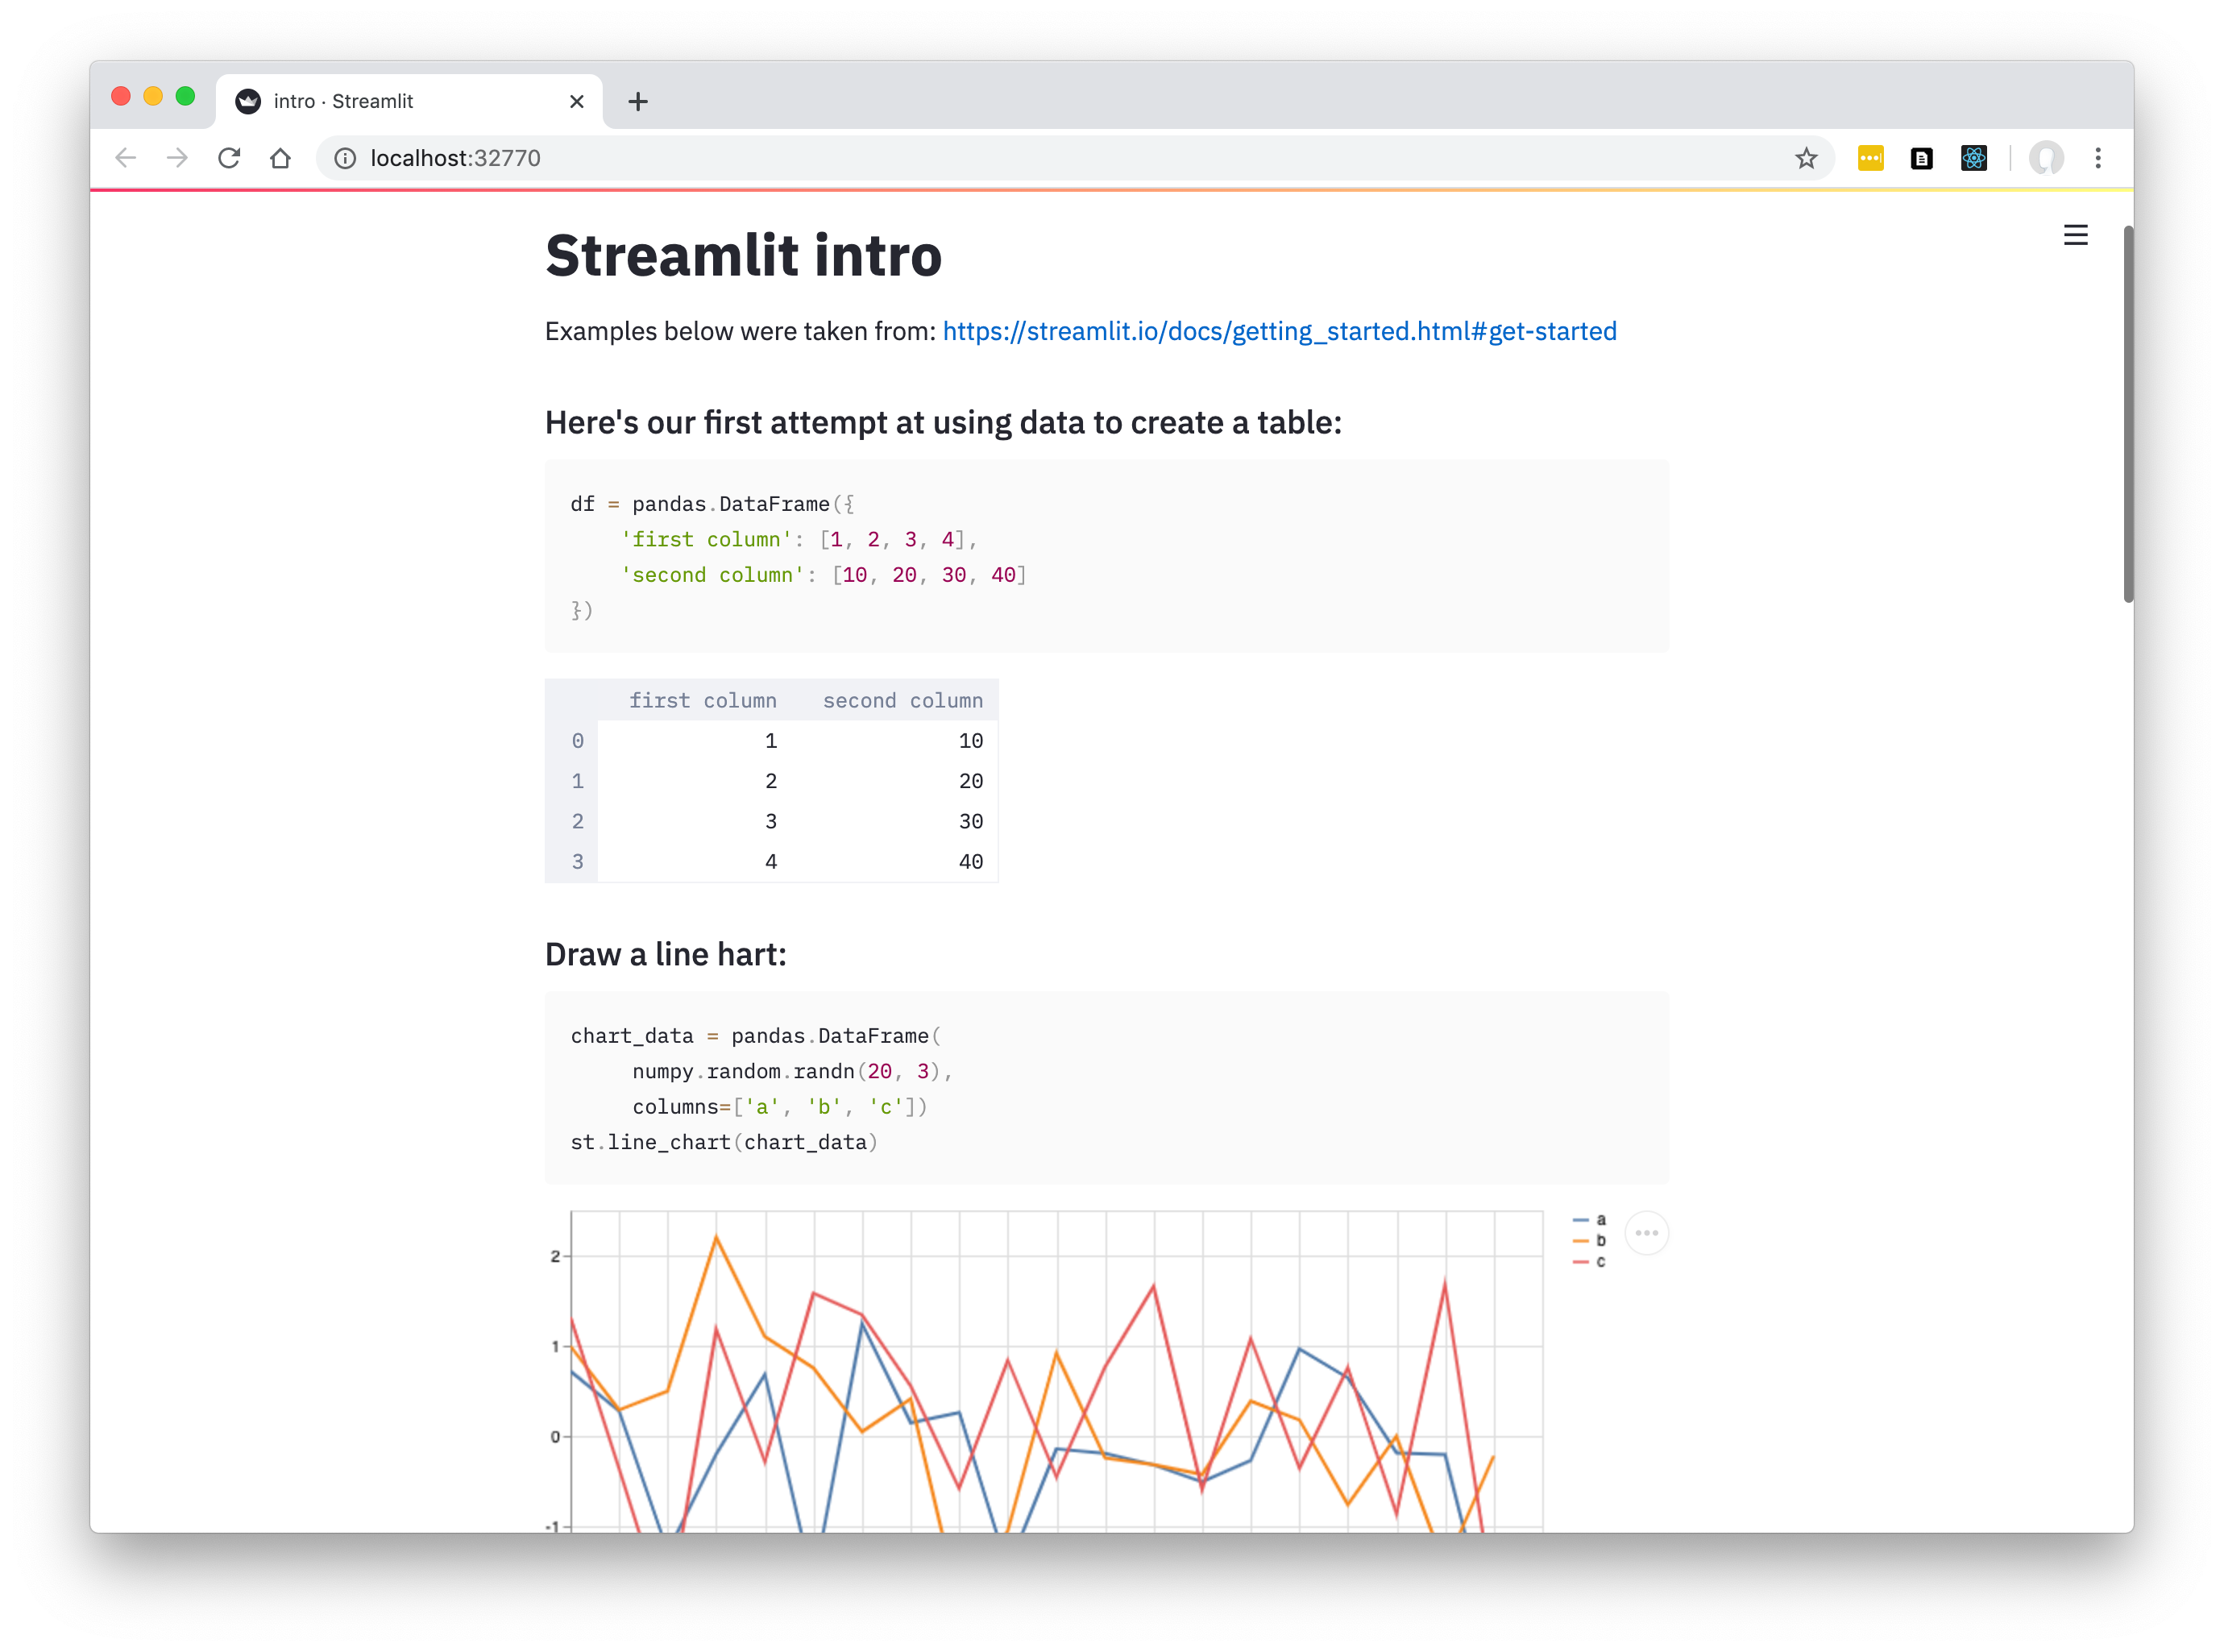Click the browser profile avatar
2224x1652 pixels.
click(2047, 158)
